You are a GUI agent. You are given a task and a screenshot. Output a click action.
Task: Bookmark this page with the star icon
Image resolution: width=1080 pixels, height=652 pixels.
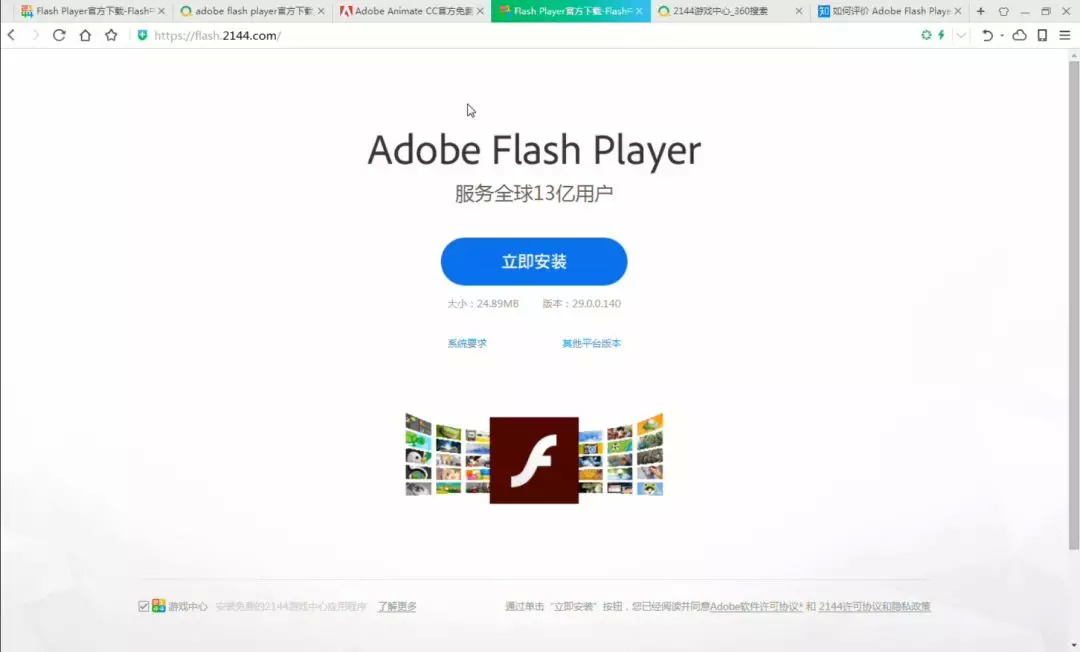111,35
